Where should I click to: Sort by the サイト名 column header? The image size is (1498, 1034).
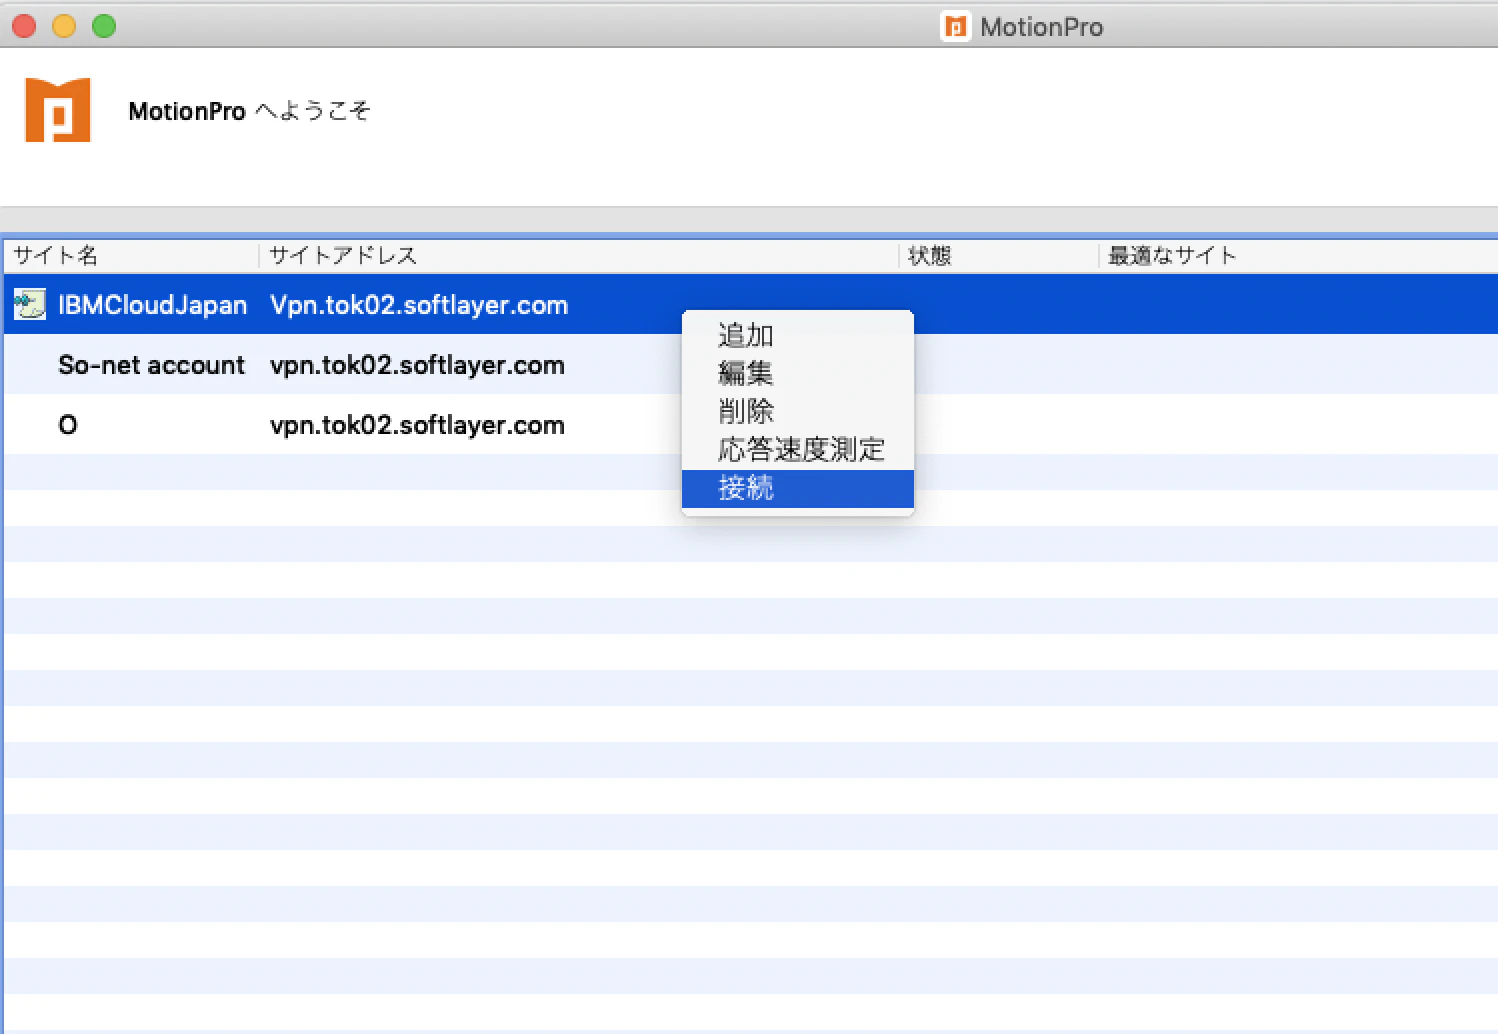coord(132,256)
